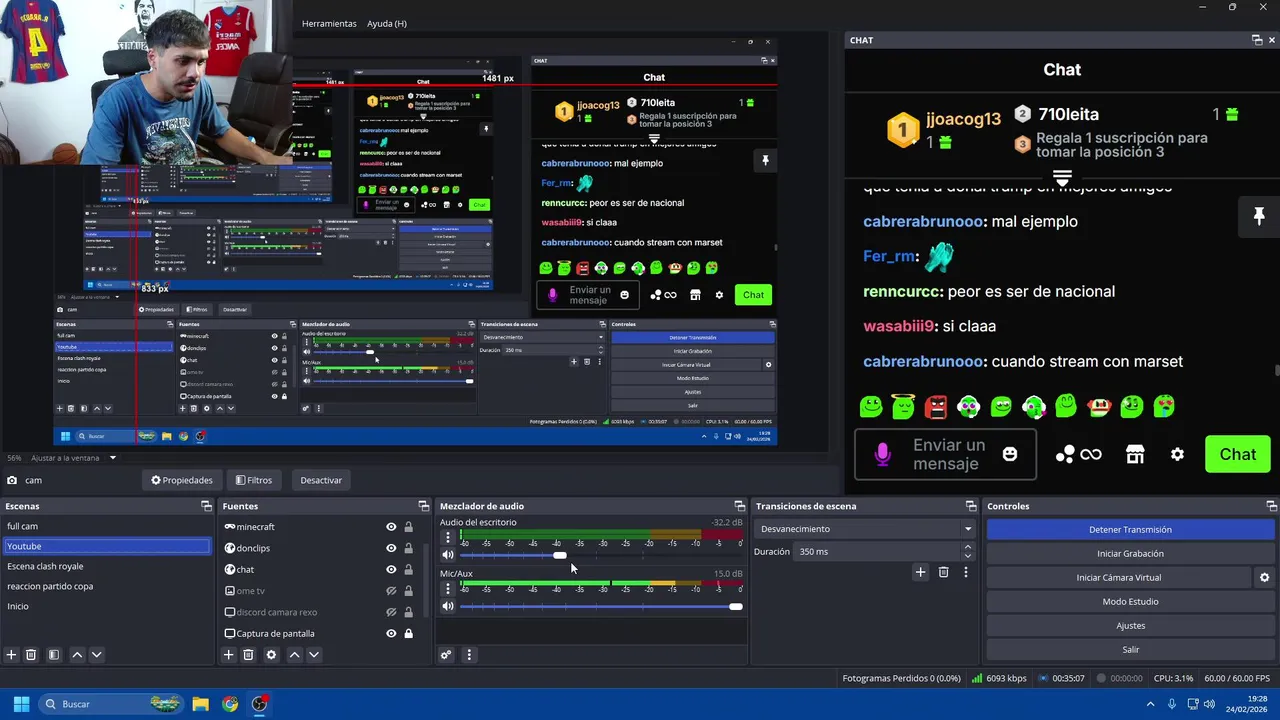Open scene filters icon in Escenas panel
1280x720 pixels.
pyautogui.click(x=54, y=655)
